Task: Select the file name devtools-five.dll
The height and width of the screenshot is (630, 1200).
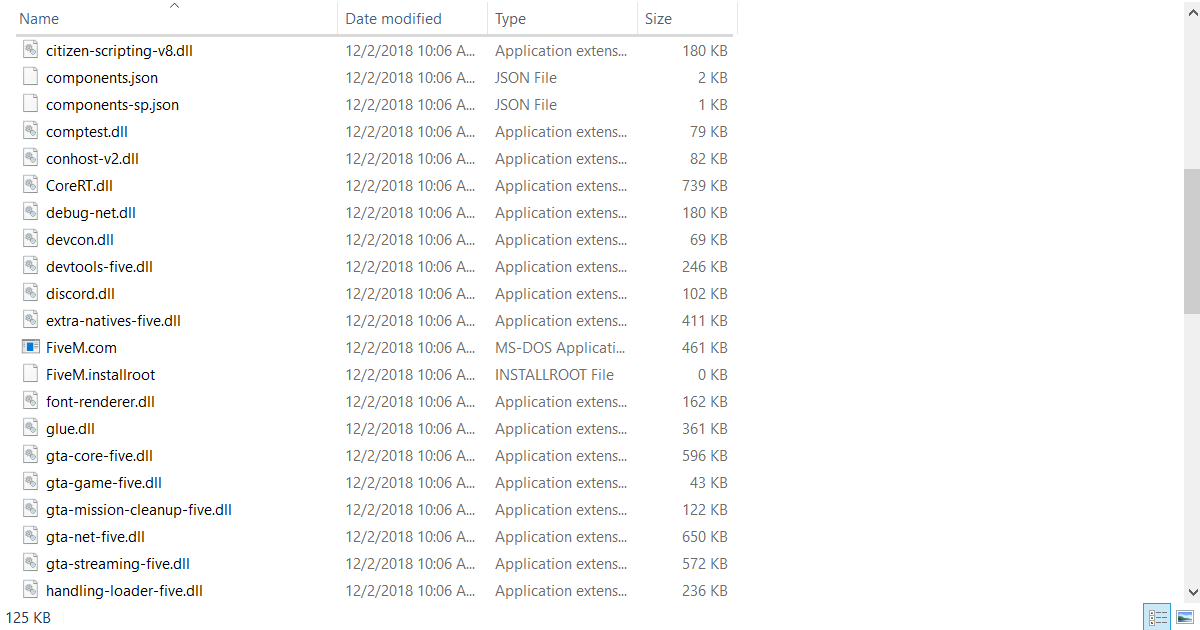Action: pos(99,267)
